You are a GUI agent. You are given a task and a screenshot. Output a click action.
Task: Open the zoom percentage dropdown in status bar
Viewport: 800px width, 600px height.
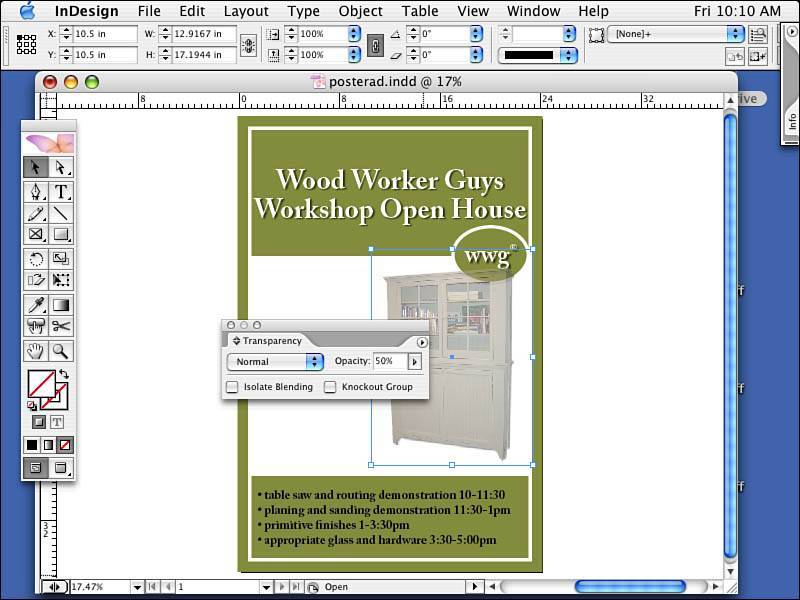(x=137, y=587)
